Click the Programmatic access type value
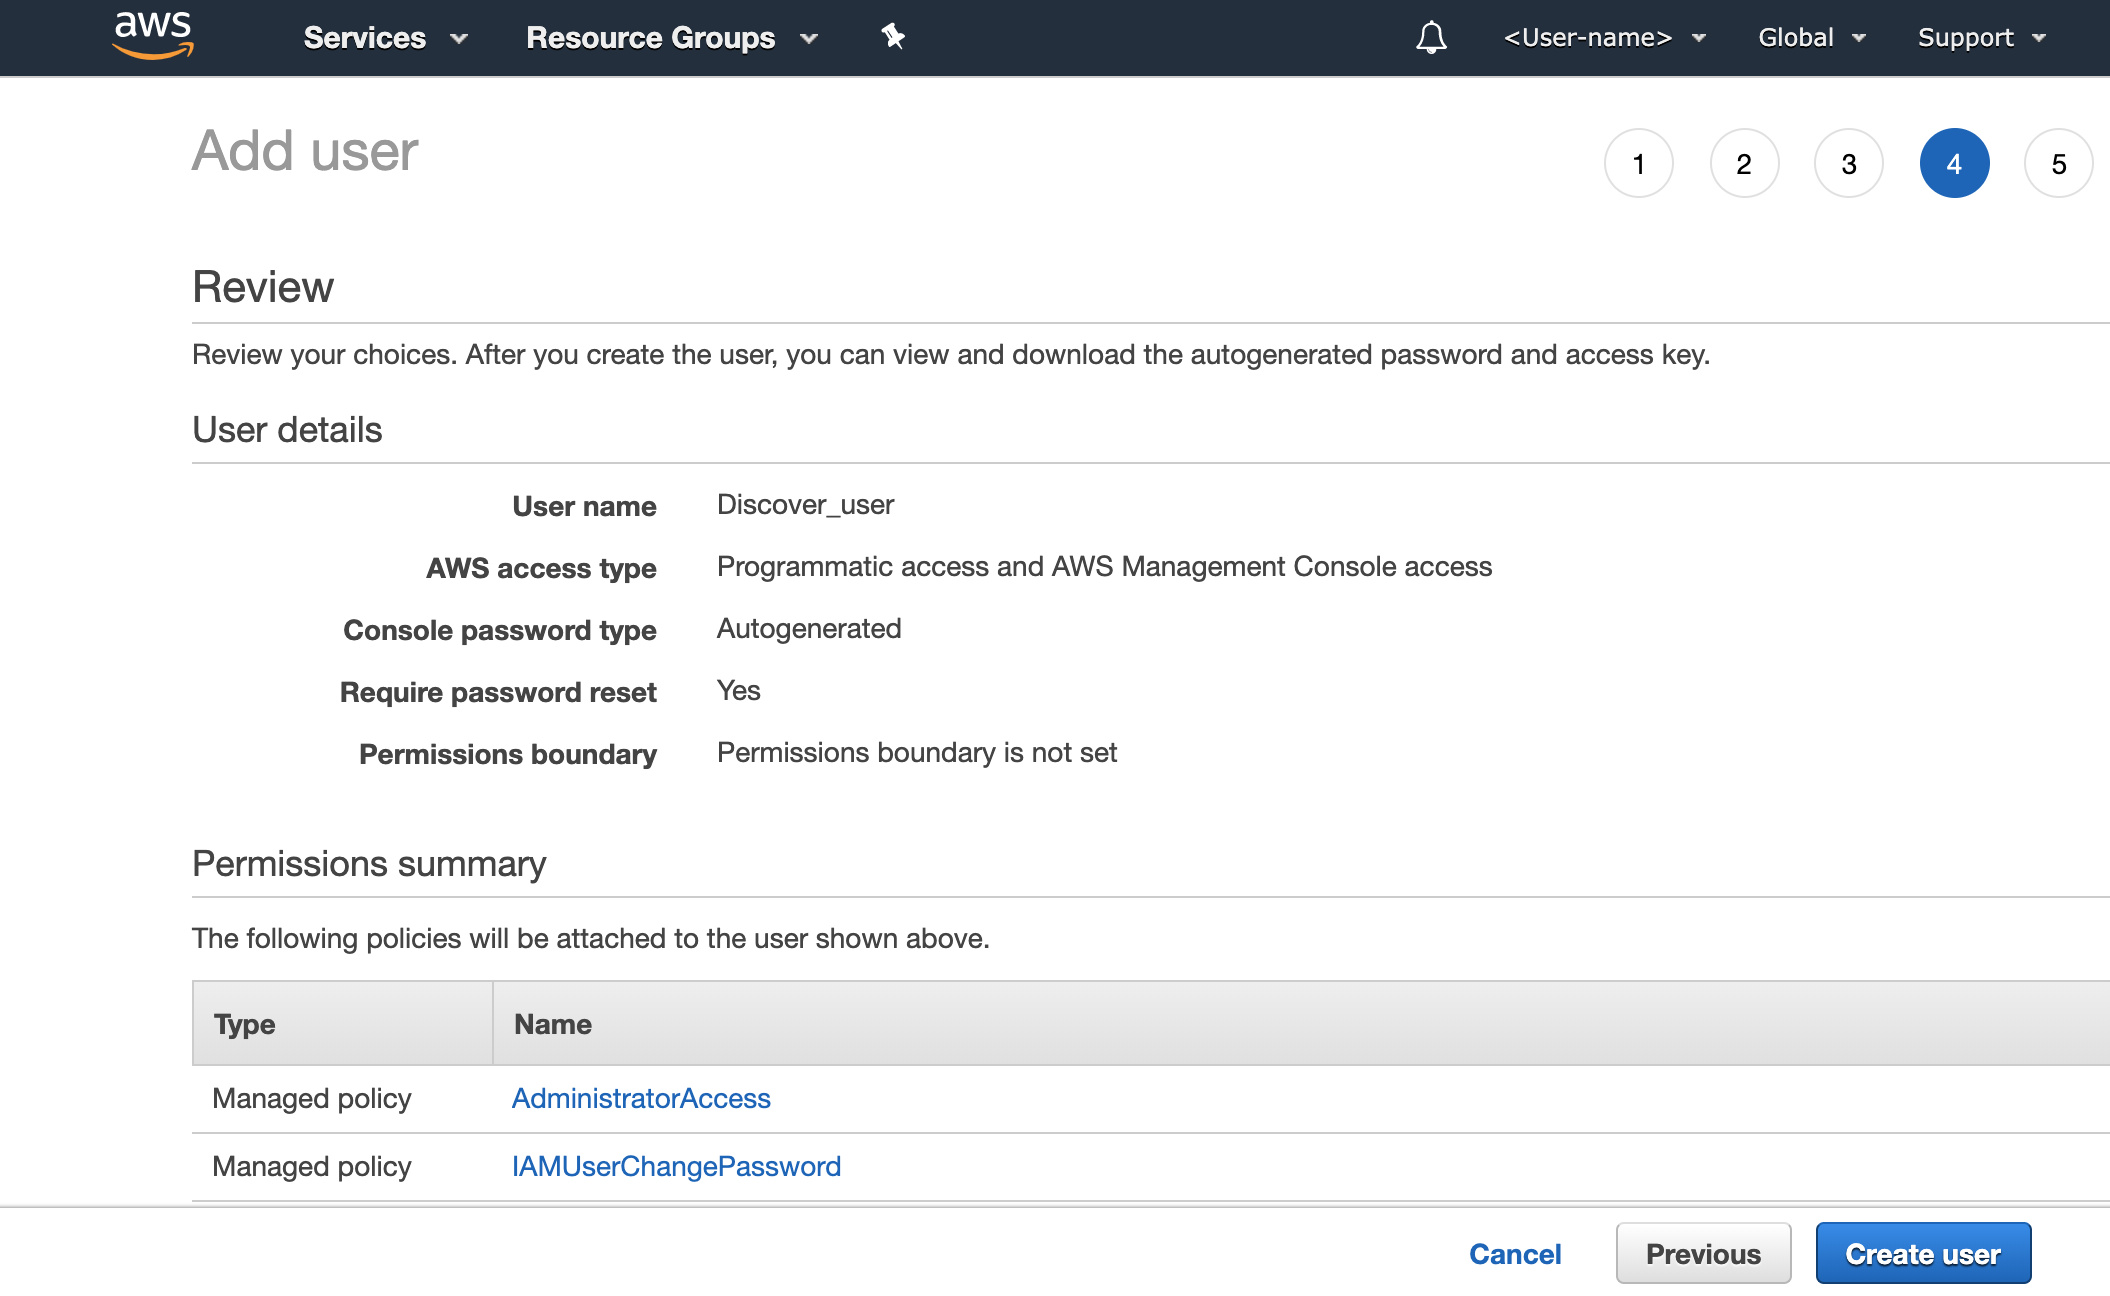Screen dimensions: 2110x1296 pos(1104,566)
